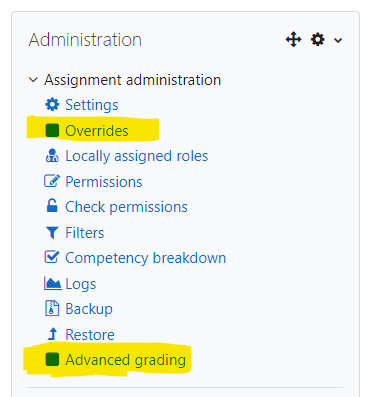Open the Advanced grading link
The height and width of the screenshot is (397, 370).
click(125, 360)
